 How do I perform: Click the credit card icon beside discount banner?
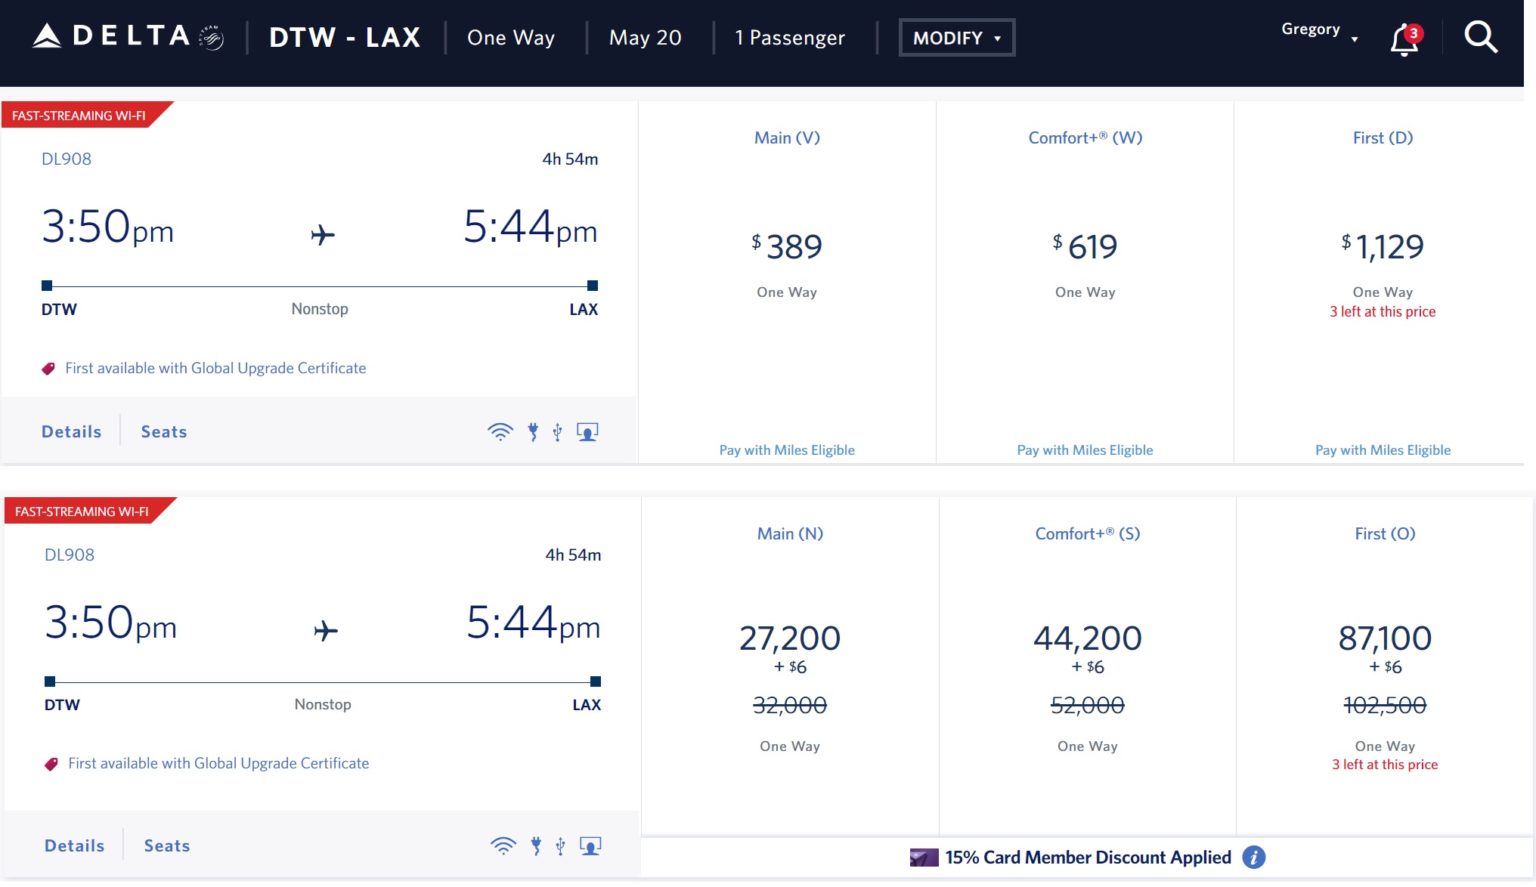[925, 857]
